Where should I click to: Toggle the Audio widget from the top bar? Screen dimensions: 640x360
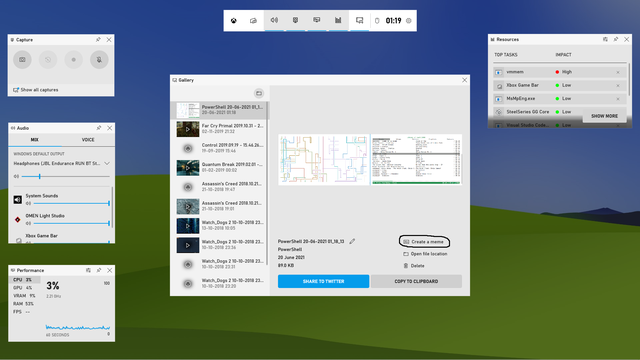pyautogui.click(x=274, y=20)
